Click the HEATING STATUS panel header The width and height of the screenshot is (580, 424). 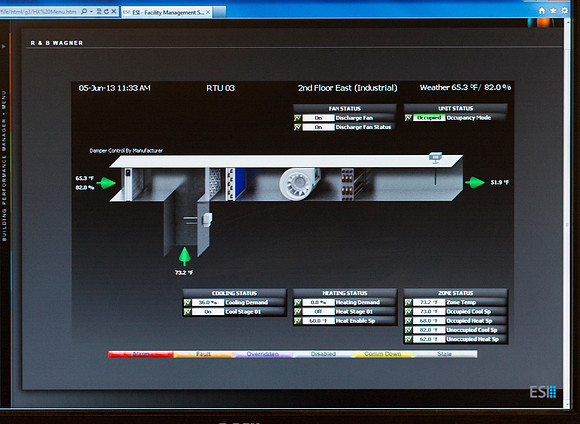click(x=344, y=293)
